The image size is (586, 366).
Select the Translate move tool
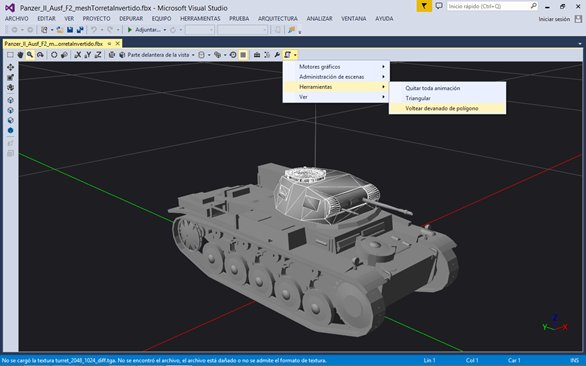pyautogui.click(x=10, y=67)
